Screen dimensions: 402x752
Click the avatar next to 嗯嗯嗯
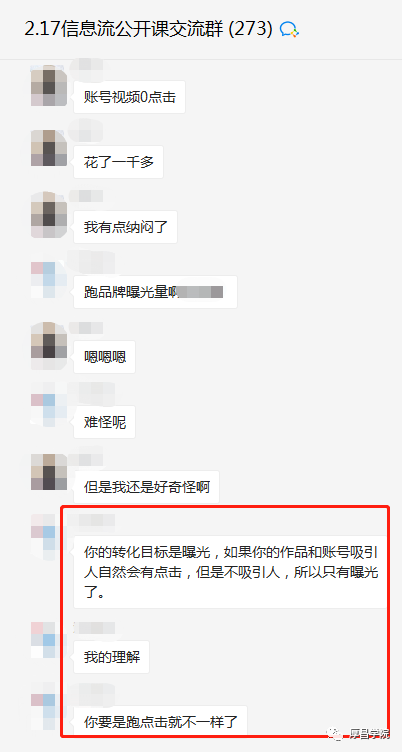click(48, 345)
